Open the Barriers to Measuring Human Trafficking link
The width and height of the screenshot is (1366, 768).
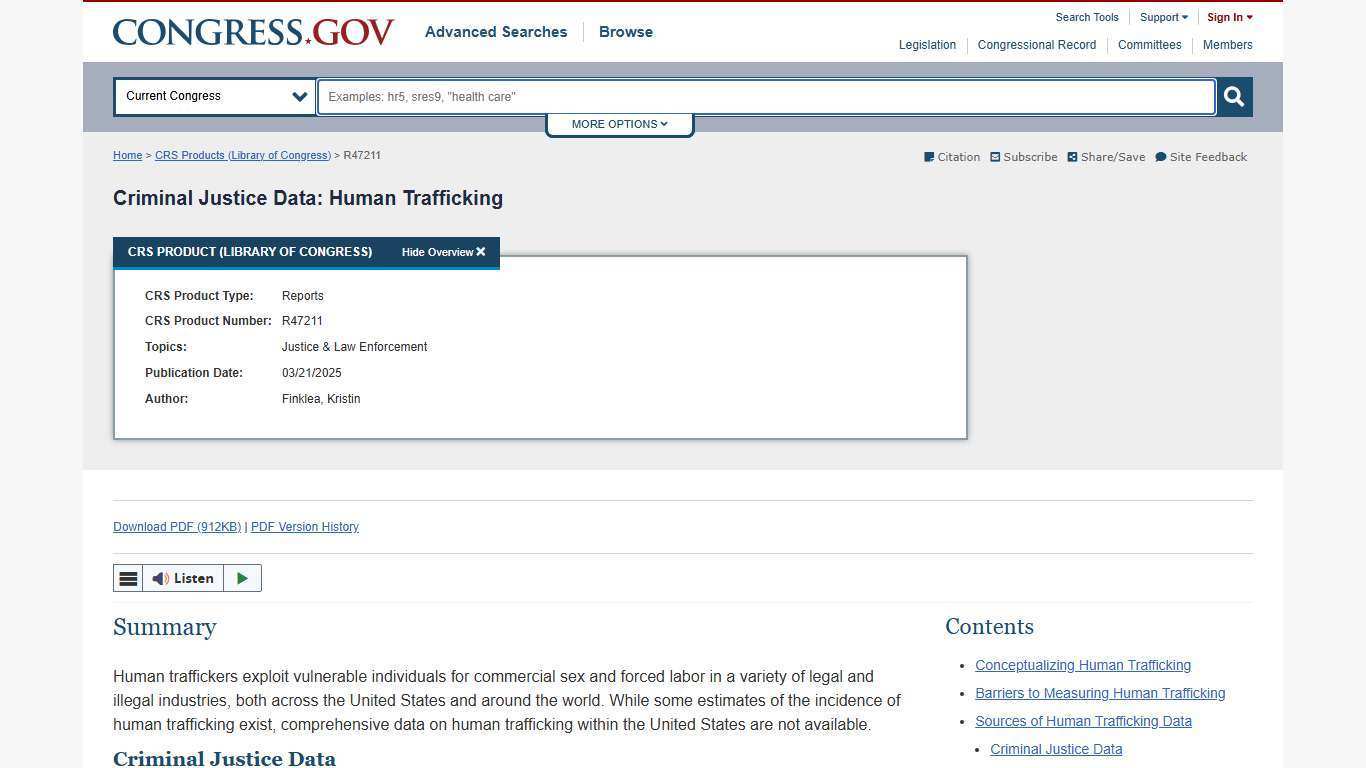[1099, 693]
